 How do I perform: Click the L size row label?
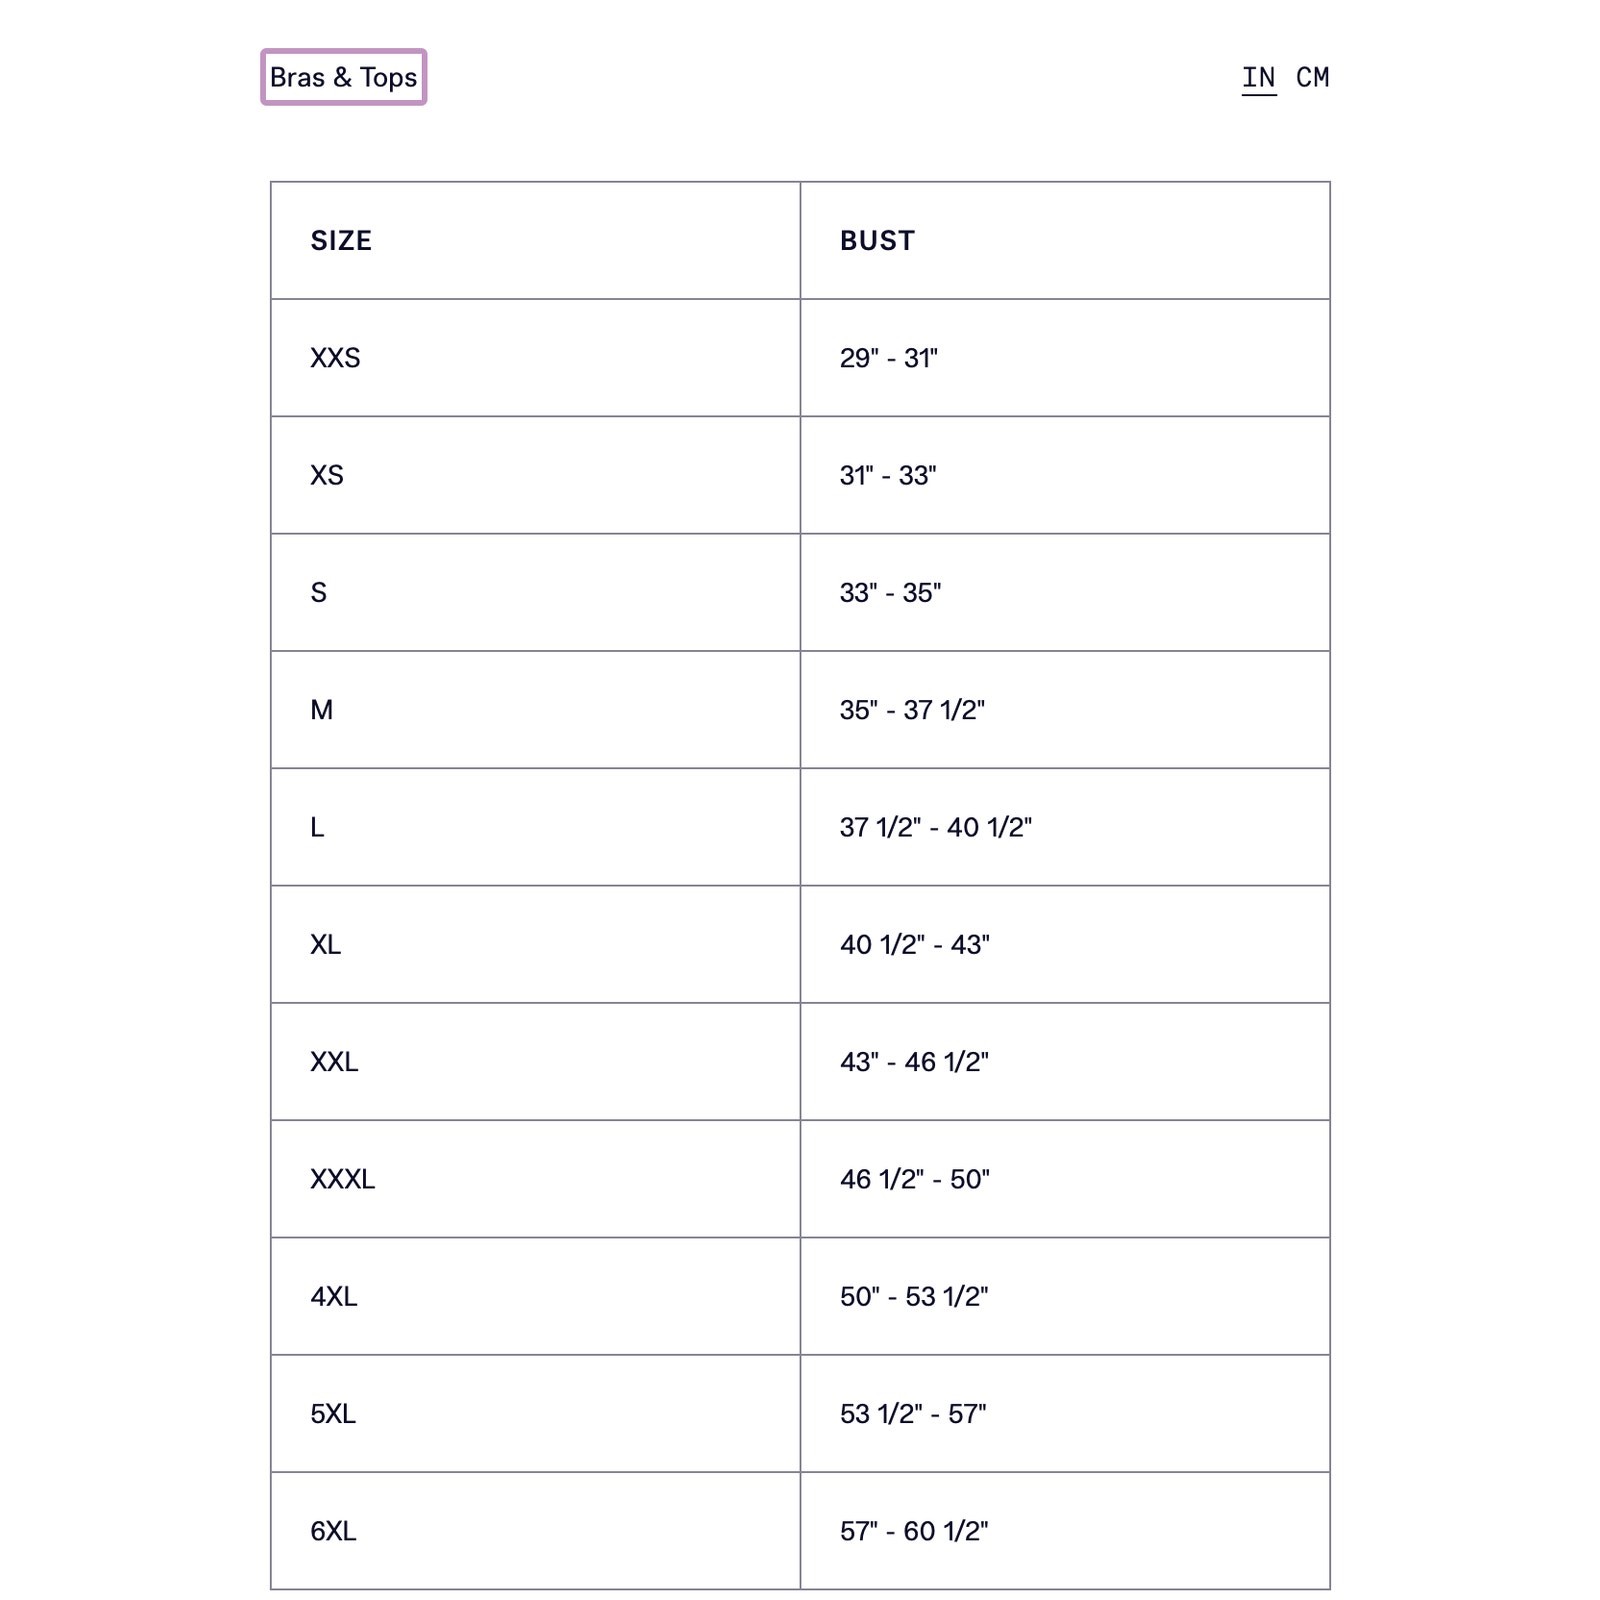pos(317,827)
